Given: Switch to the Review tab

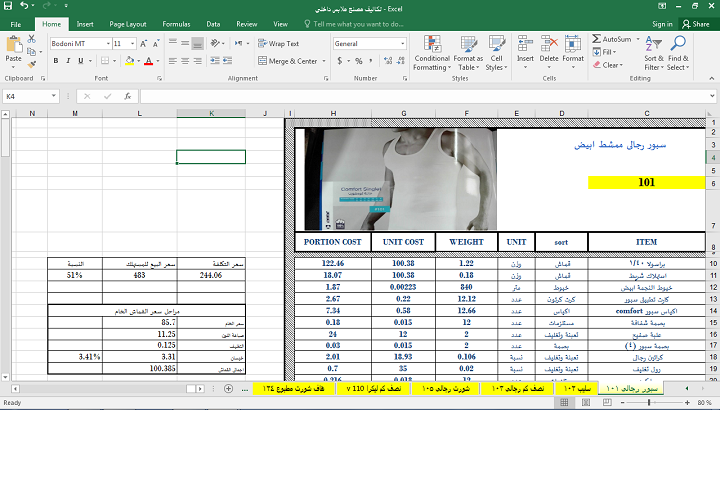Looking at the screenshot, I should coord(247,24).
